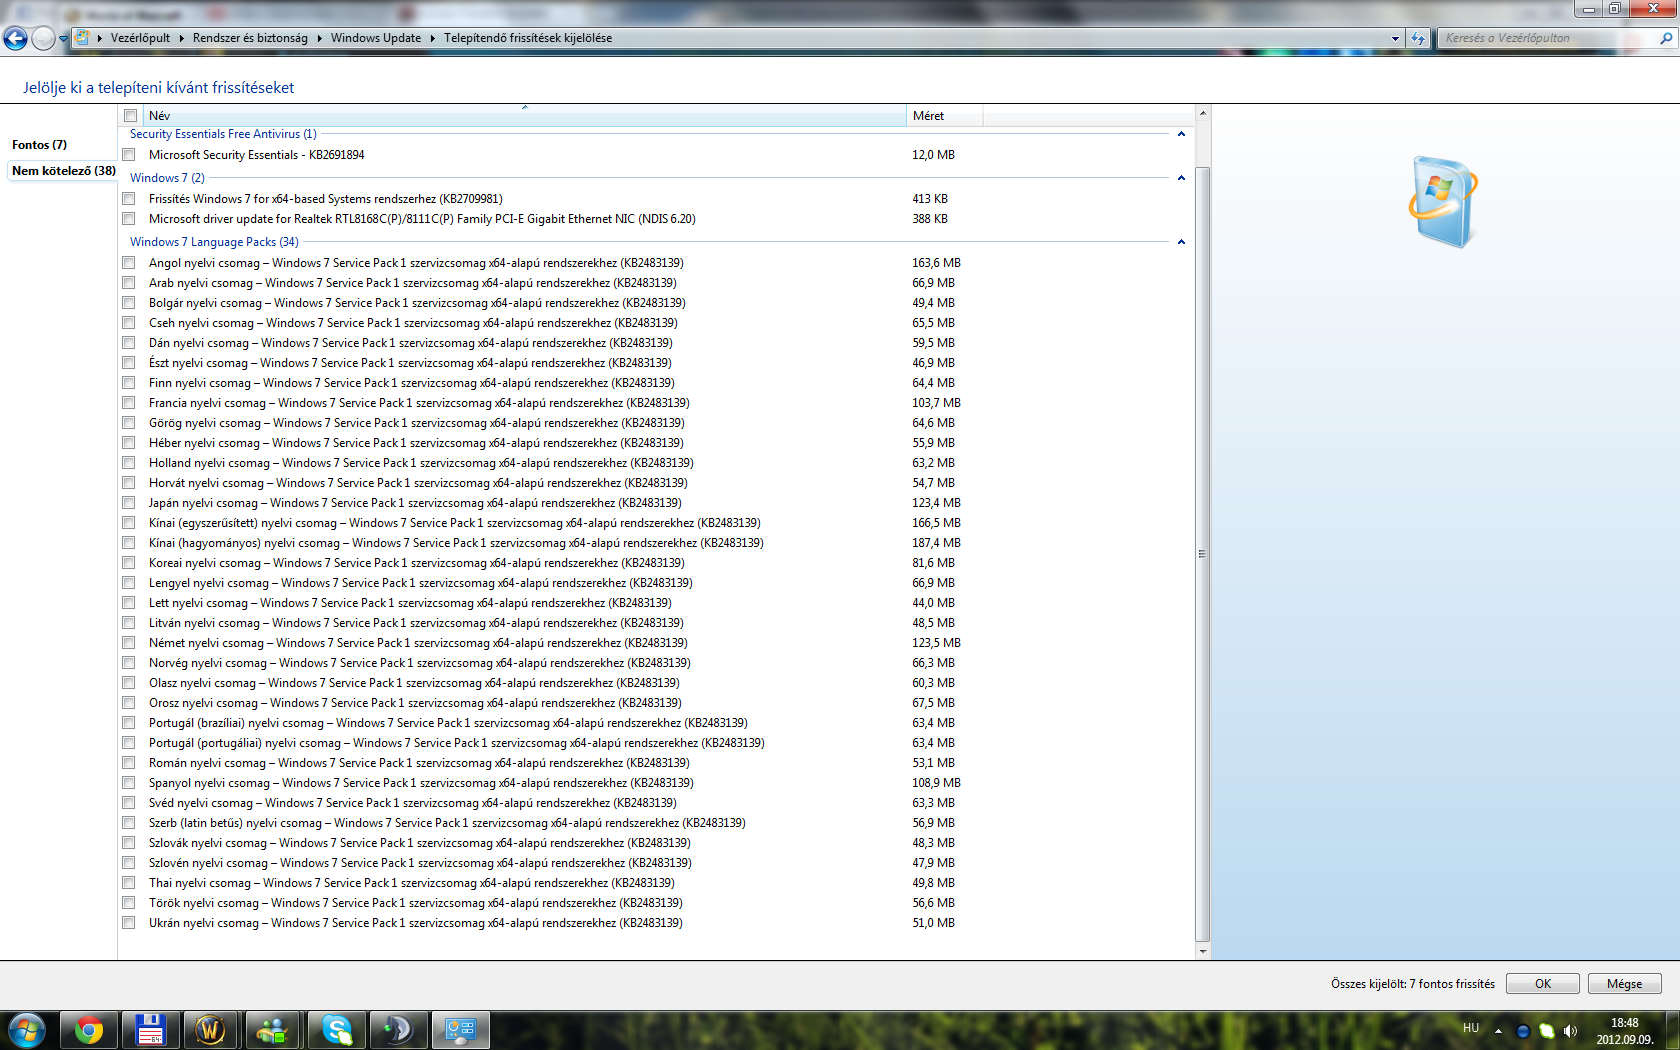Click the list scrollbar up arrow
Image resolution: width=1680 pixels, height=1050 pixels.
tap(1203, 113)
